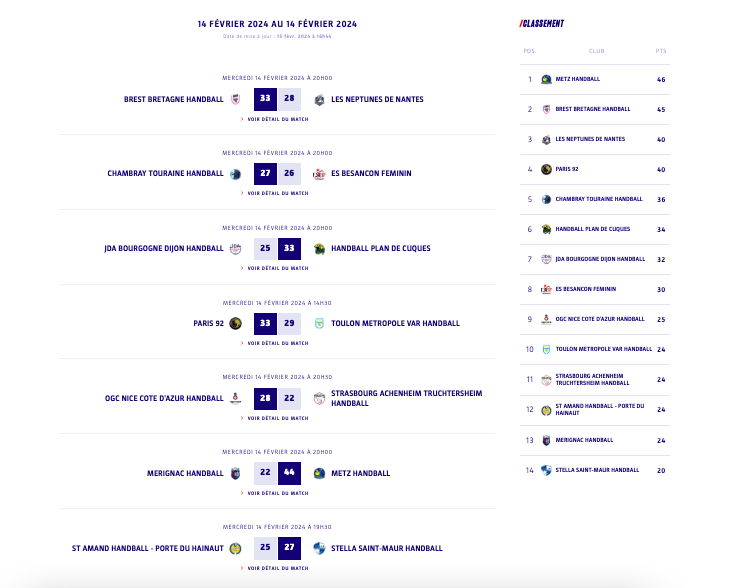Open match details for Chambray vs Besancon
The image size is (744, 588).
[277, 193]
